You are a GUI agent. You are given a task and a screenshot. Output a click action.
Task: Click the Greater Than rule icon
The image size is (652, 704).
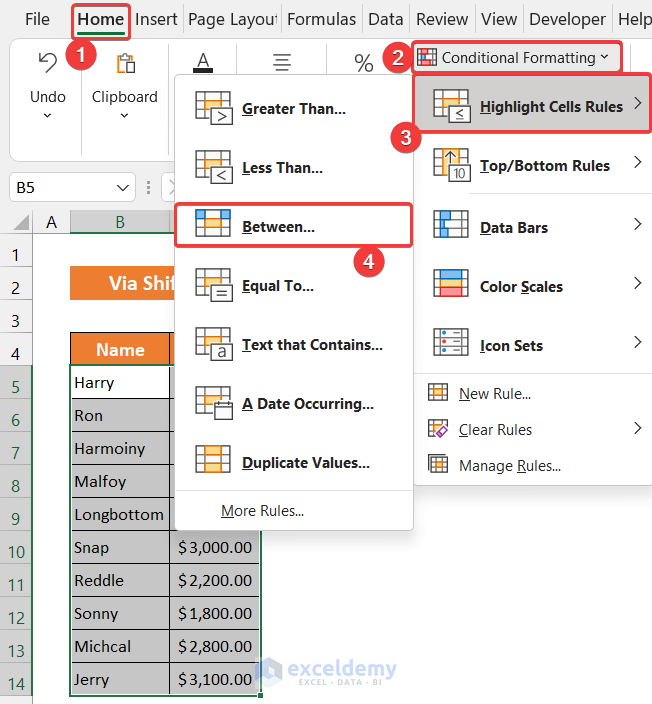pos(214,108)
